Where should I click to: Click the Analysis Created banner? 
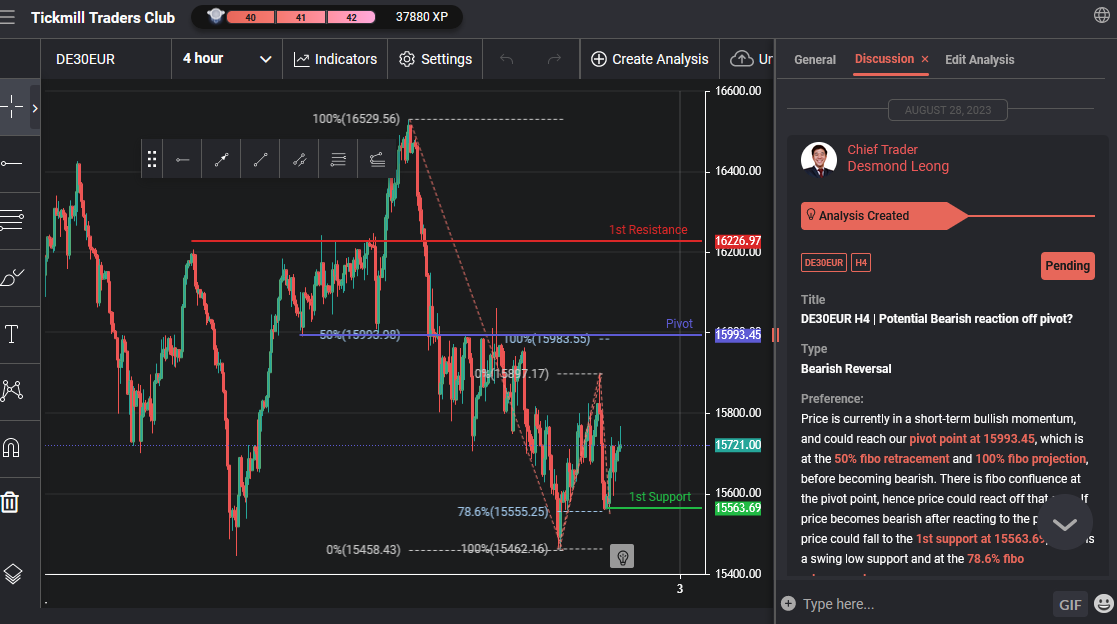pyautogui.click(x=884, y=216)
